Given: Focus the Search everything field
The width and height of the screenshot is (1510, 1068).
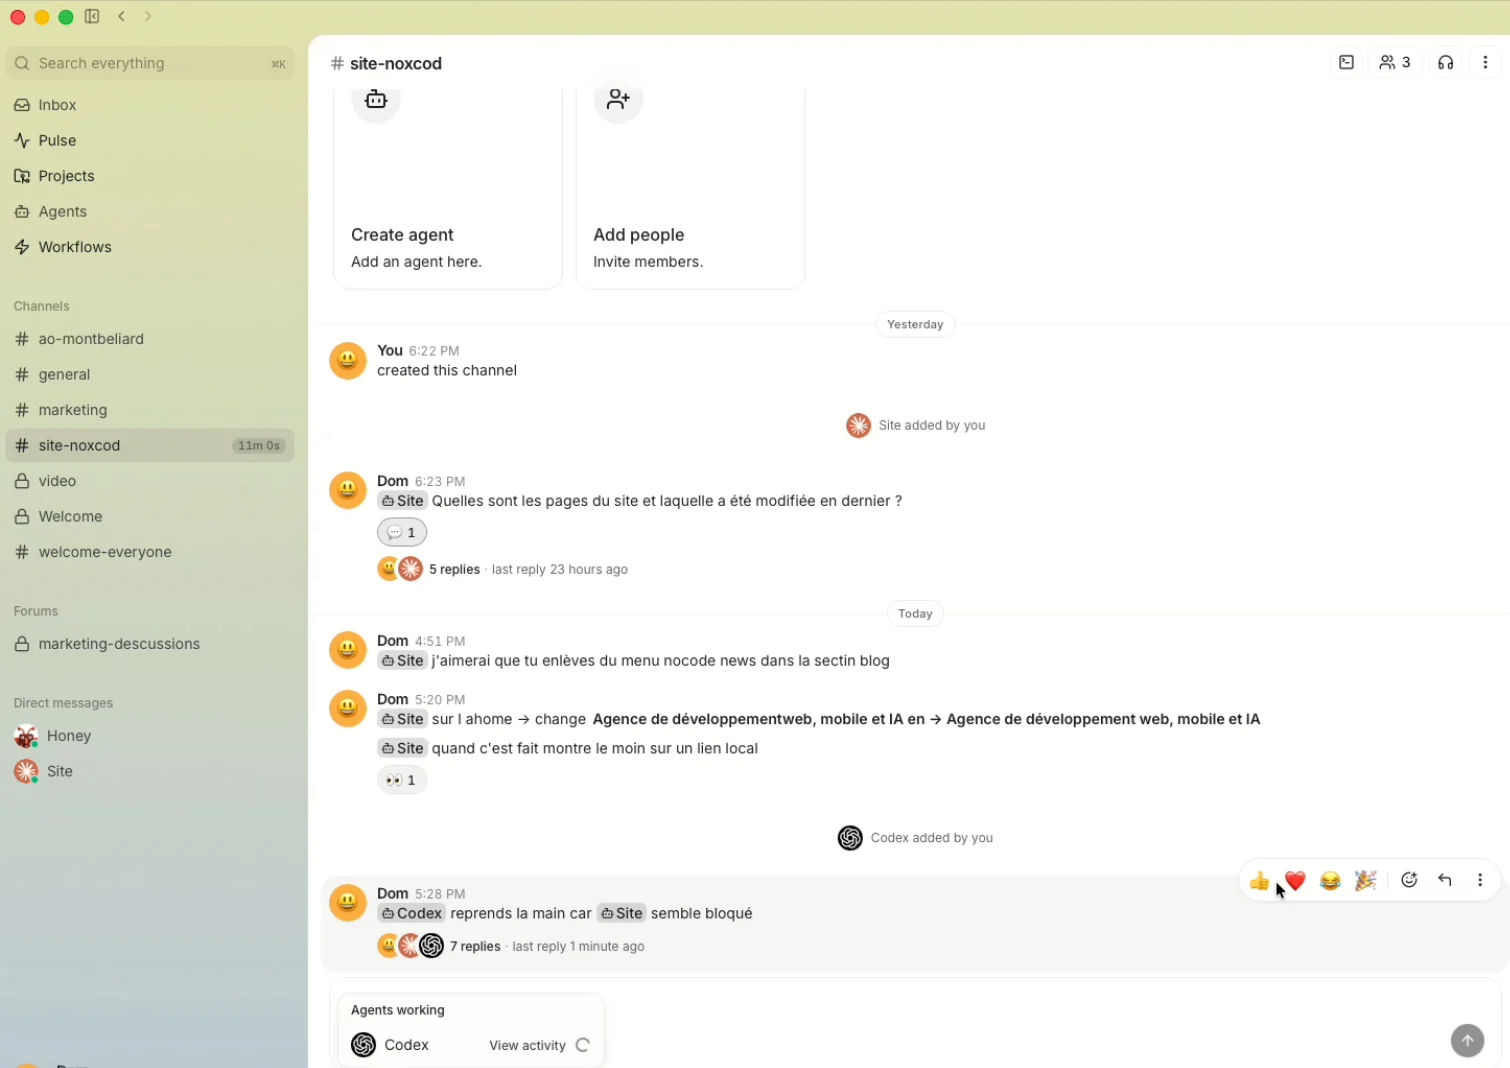Looking at the screenshot, I should coord(150,63).
